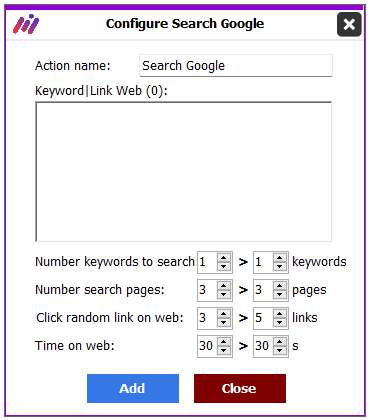Click the red Close button

[x=240, y=388]
